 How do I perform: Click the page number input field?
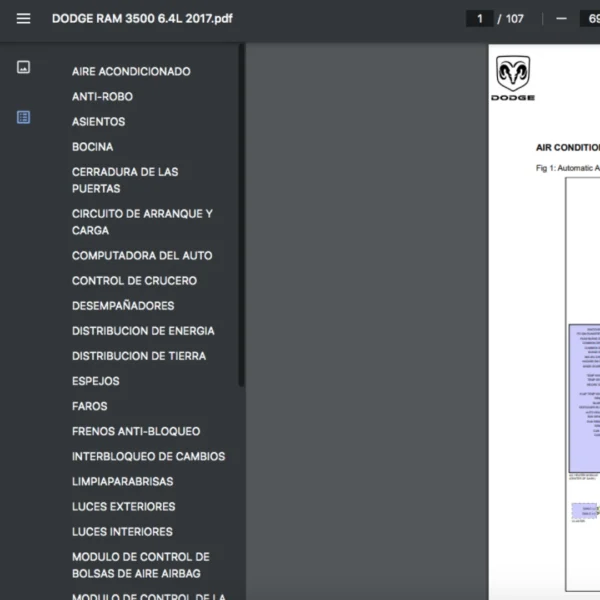479,19
